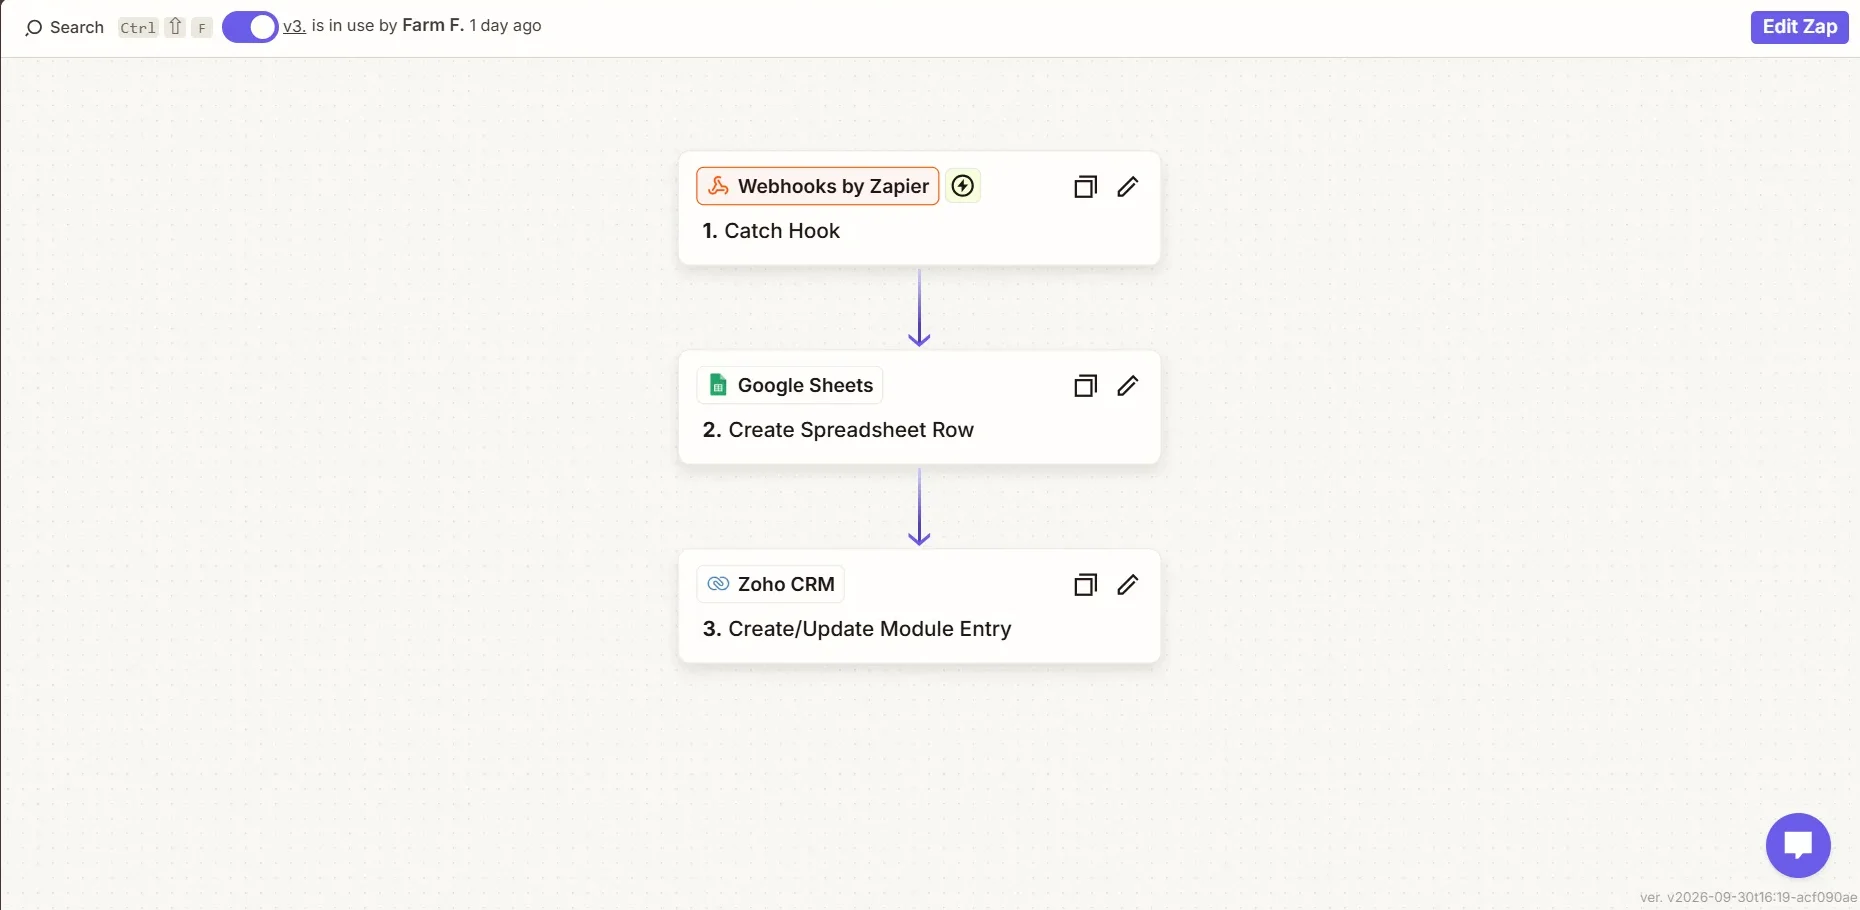
Task: Click the Edit Zap button
Action: (1799, 27)
